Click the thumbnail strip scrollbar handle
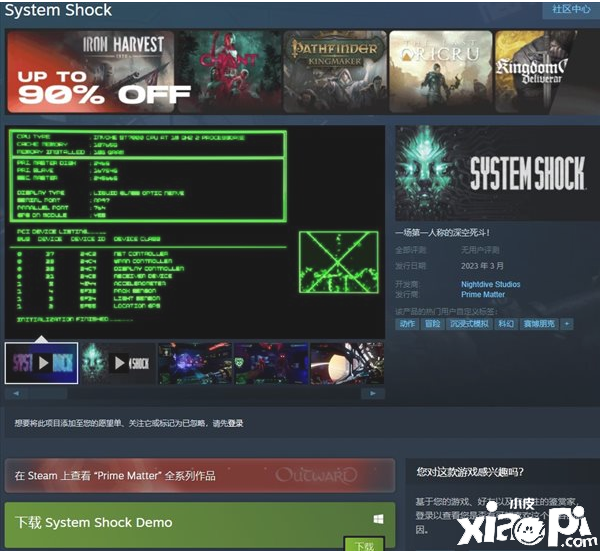Image resolution: width=600 pixels, height=551 pixels. pos(48,393)
